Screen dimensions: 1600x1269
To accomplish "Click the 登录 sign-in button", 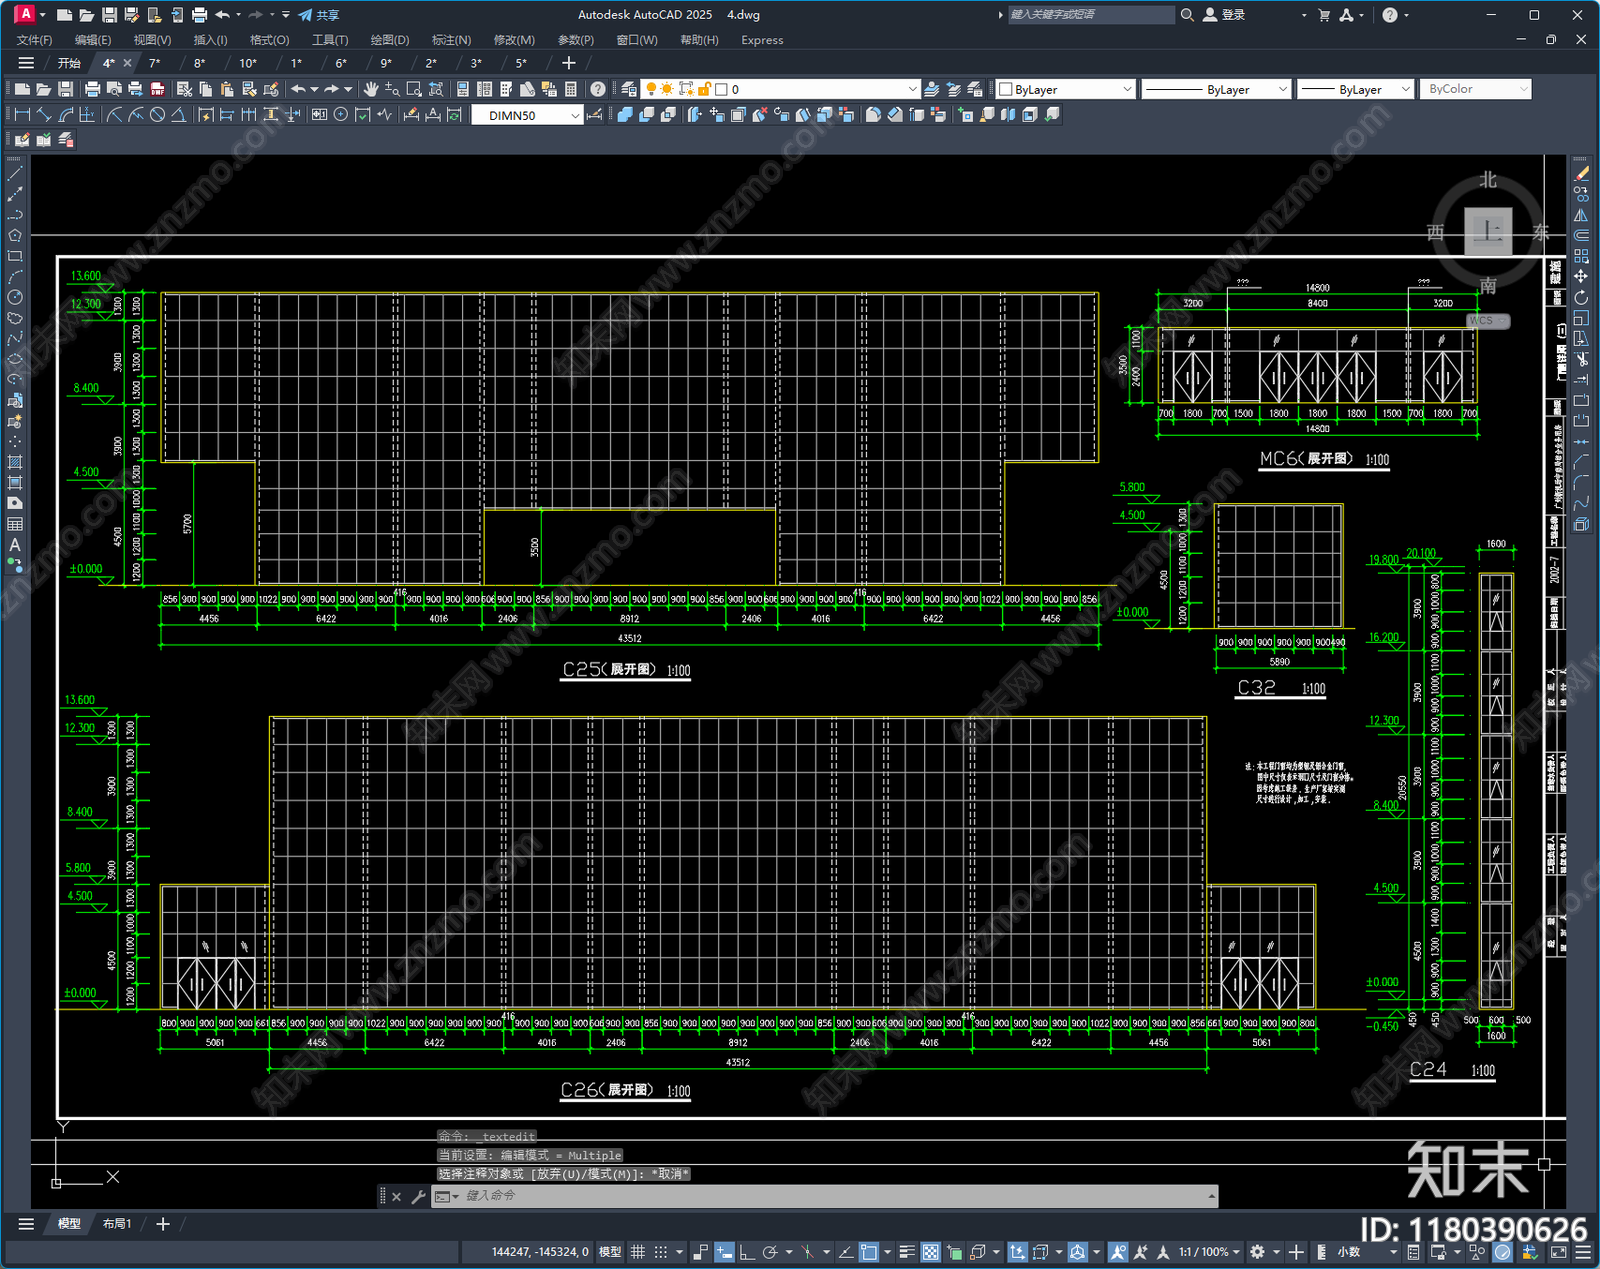I will tap(1224, 15).
